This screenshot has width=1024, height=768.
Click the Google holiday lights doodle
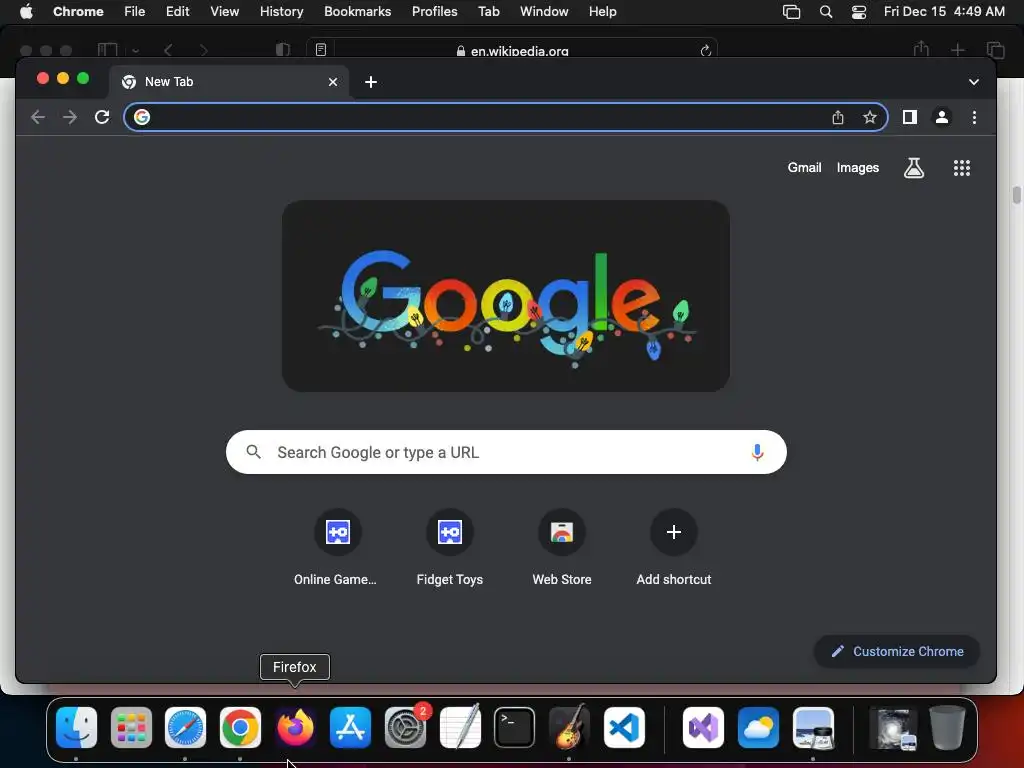tap(506, 296)
